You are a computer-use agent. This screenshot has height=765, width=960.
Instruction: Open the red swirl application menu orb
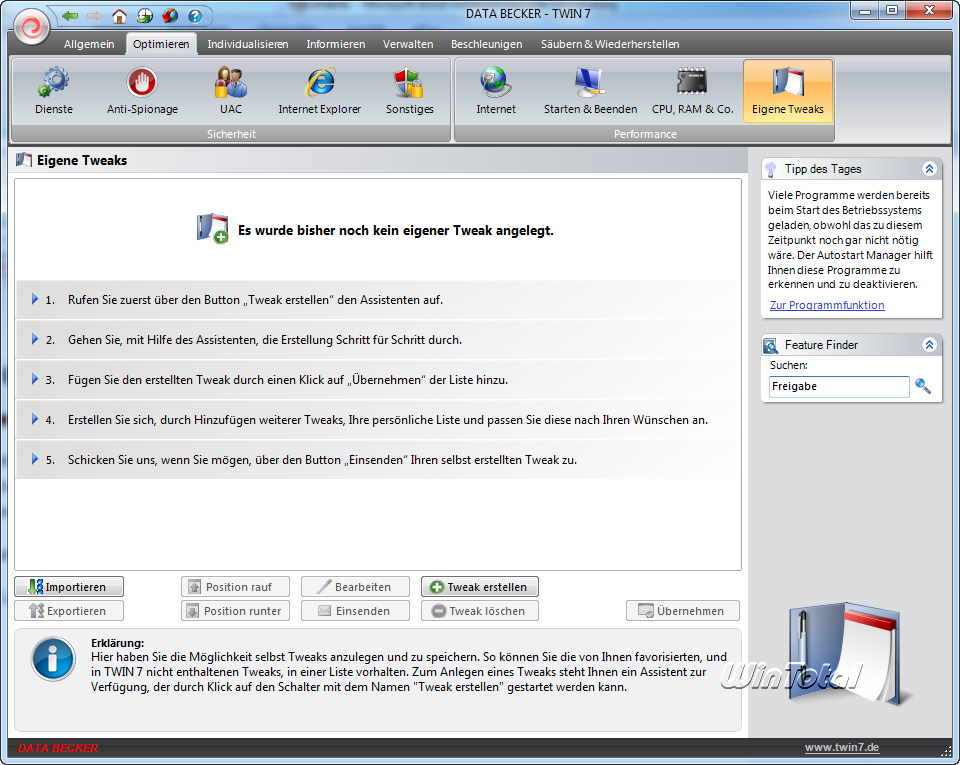[x=31, y=27]
